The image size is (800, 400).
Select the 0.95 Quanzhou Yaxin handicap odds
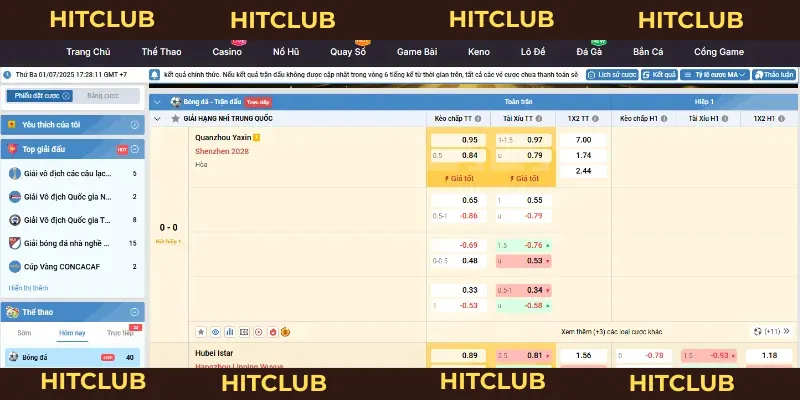click(458, 140)
